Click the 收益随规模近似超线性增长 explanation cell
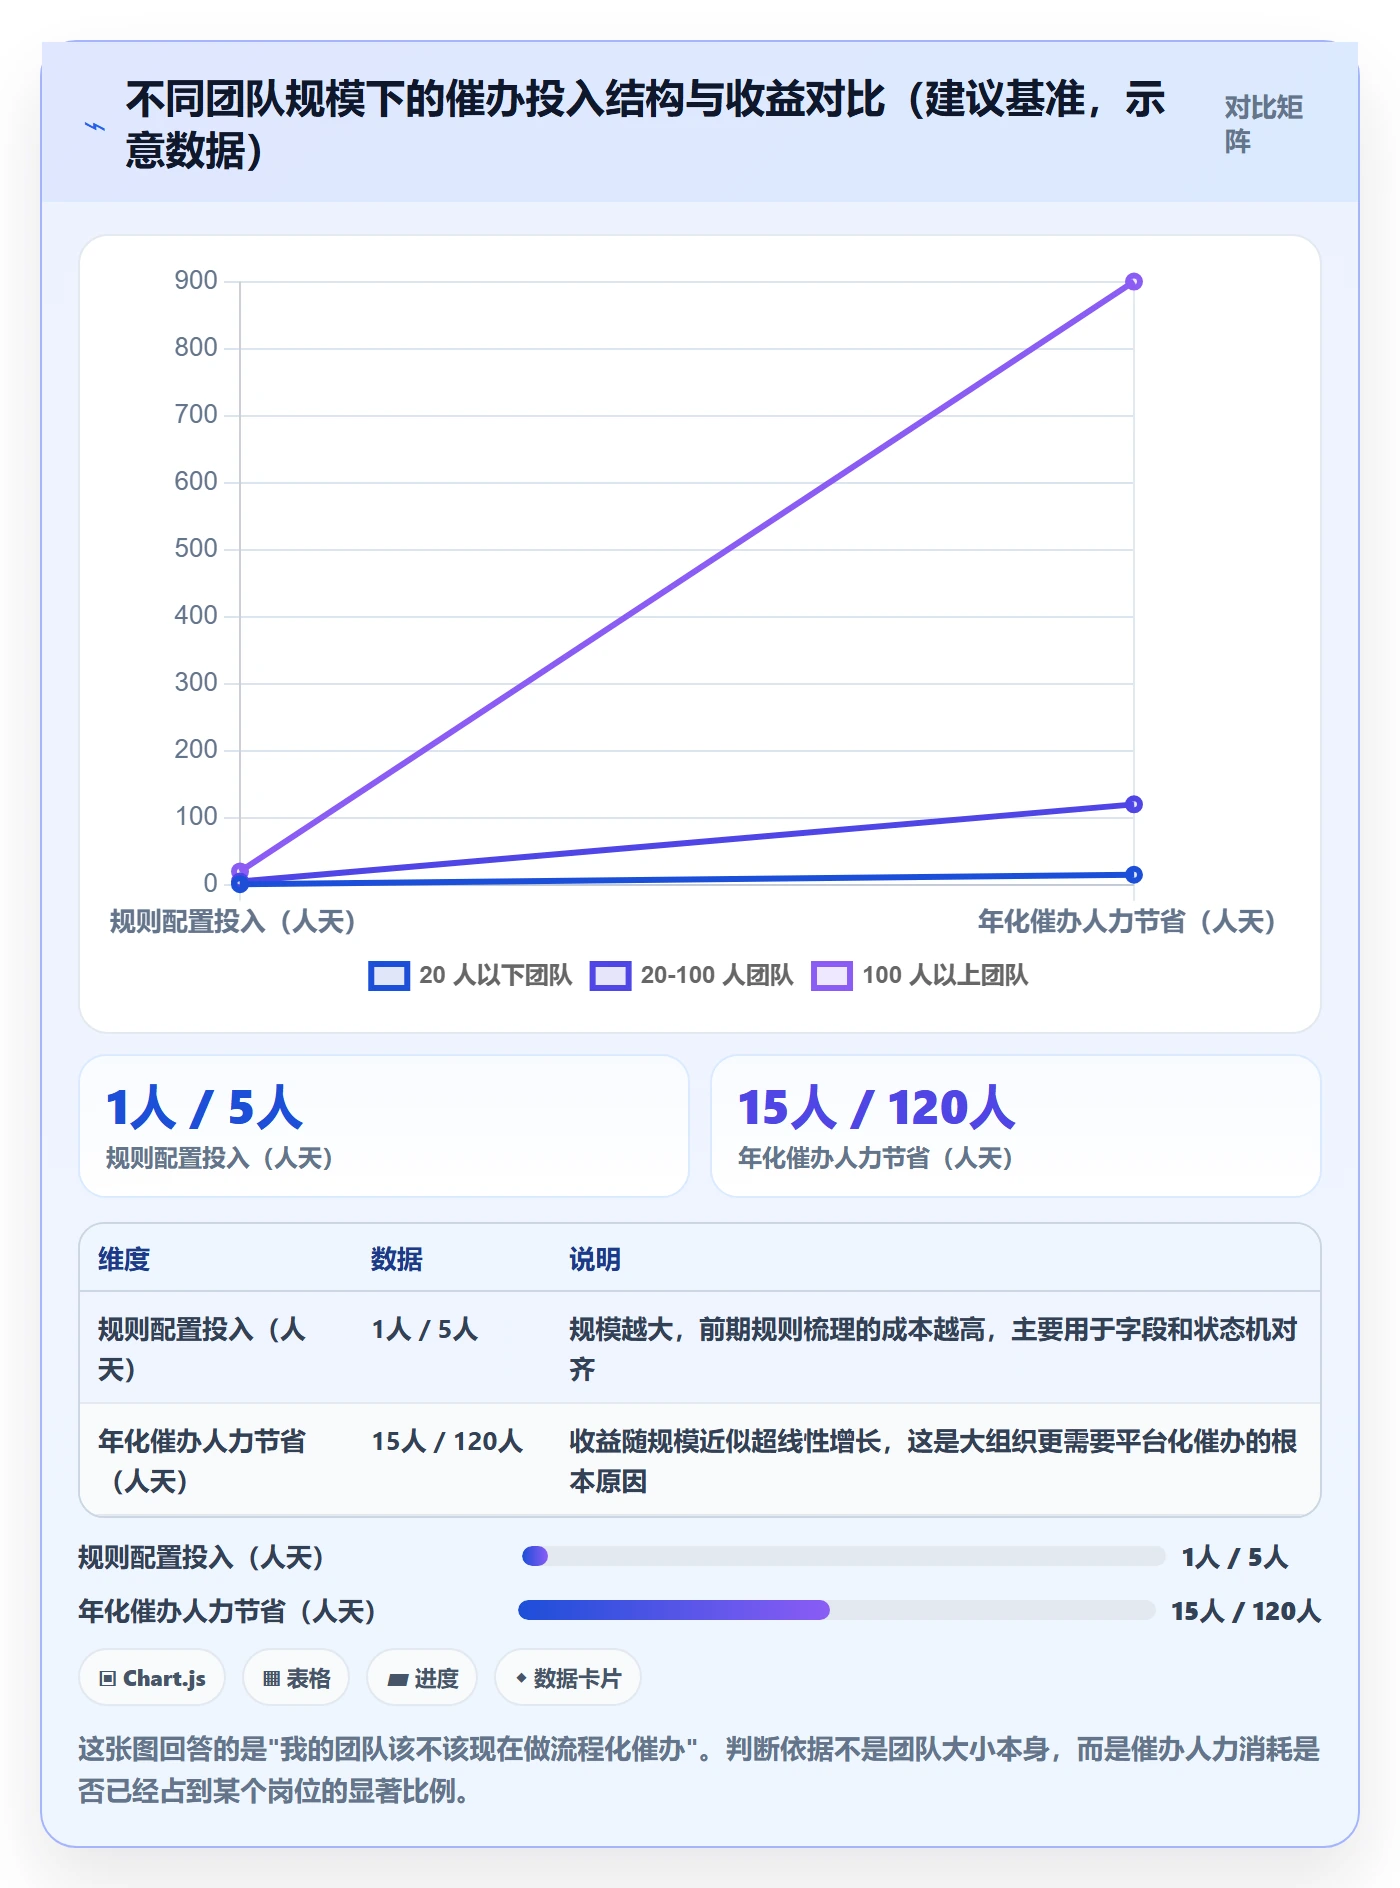 933,1461
